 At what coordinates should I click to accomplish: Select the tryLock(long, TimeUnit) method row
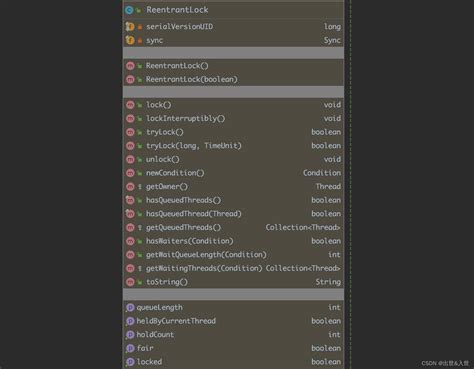coord(233,146)
